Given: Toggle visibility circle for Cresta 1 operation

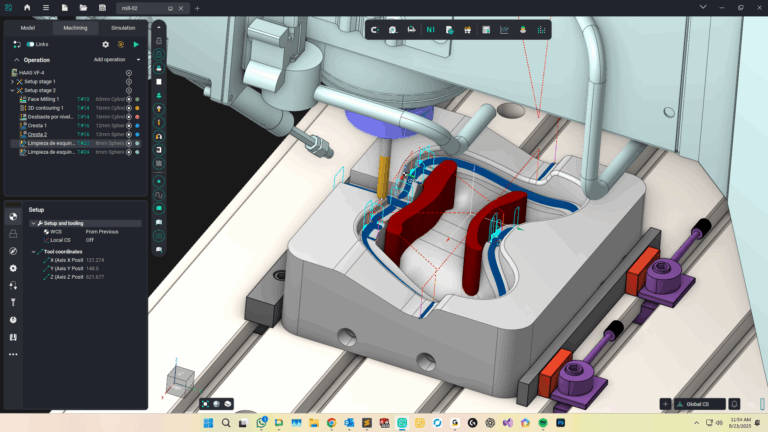Looking at the screenshot, I should pyautogui.click(x=129, y=125).
